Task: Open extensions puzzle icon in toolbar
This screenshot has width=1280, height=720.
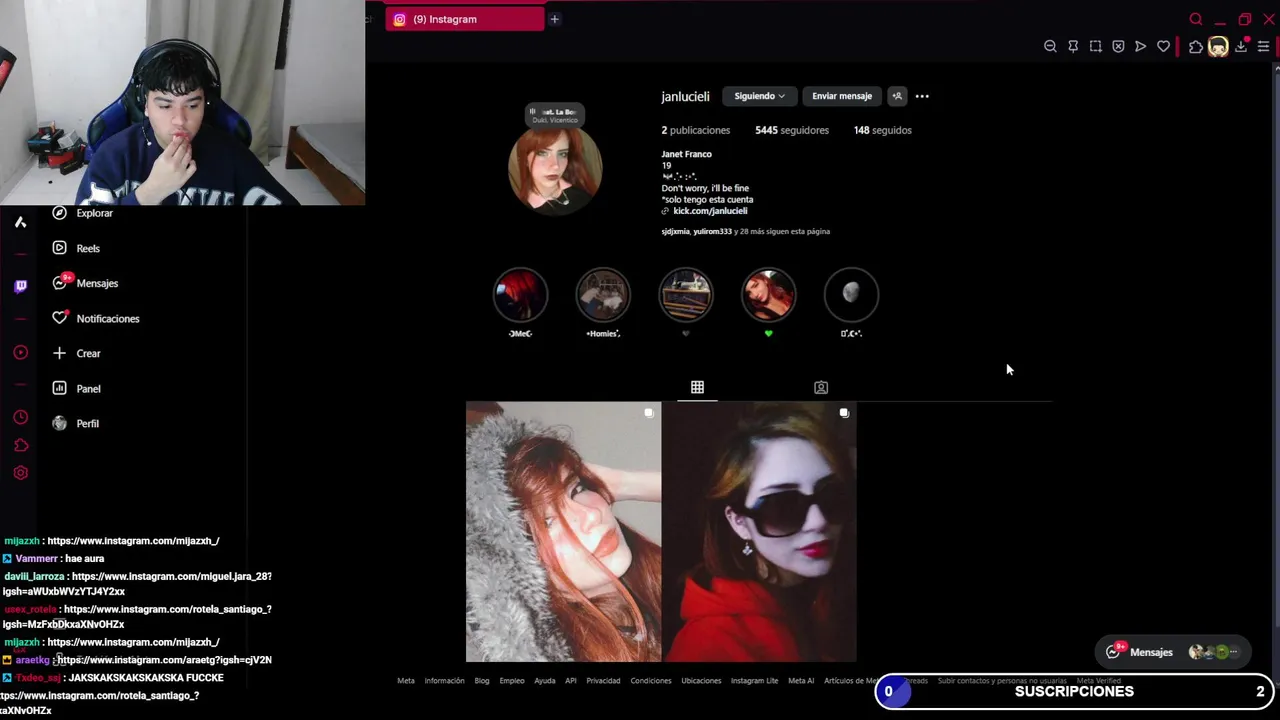Action: pos(1196,46)
